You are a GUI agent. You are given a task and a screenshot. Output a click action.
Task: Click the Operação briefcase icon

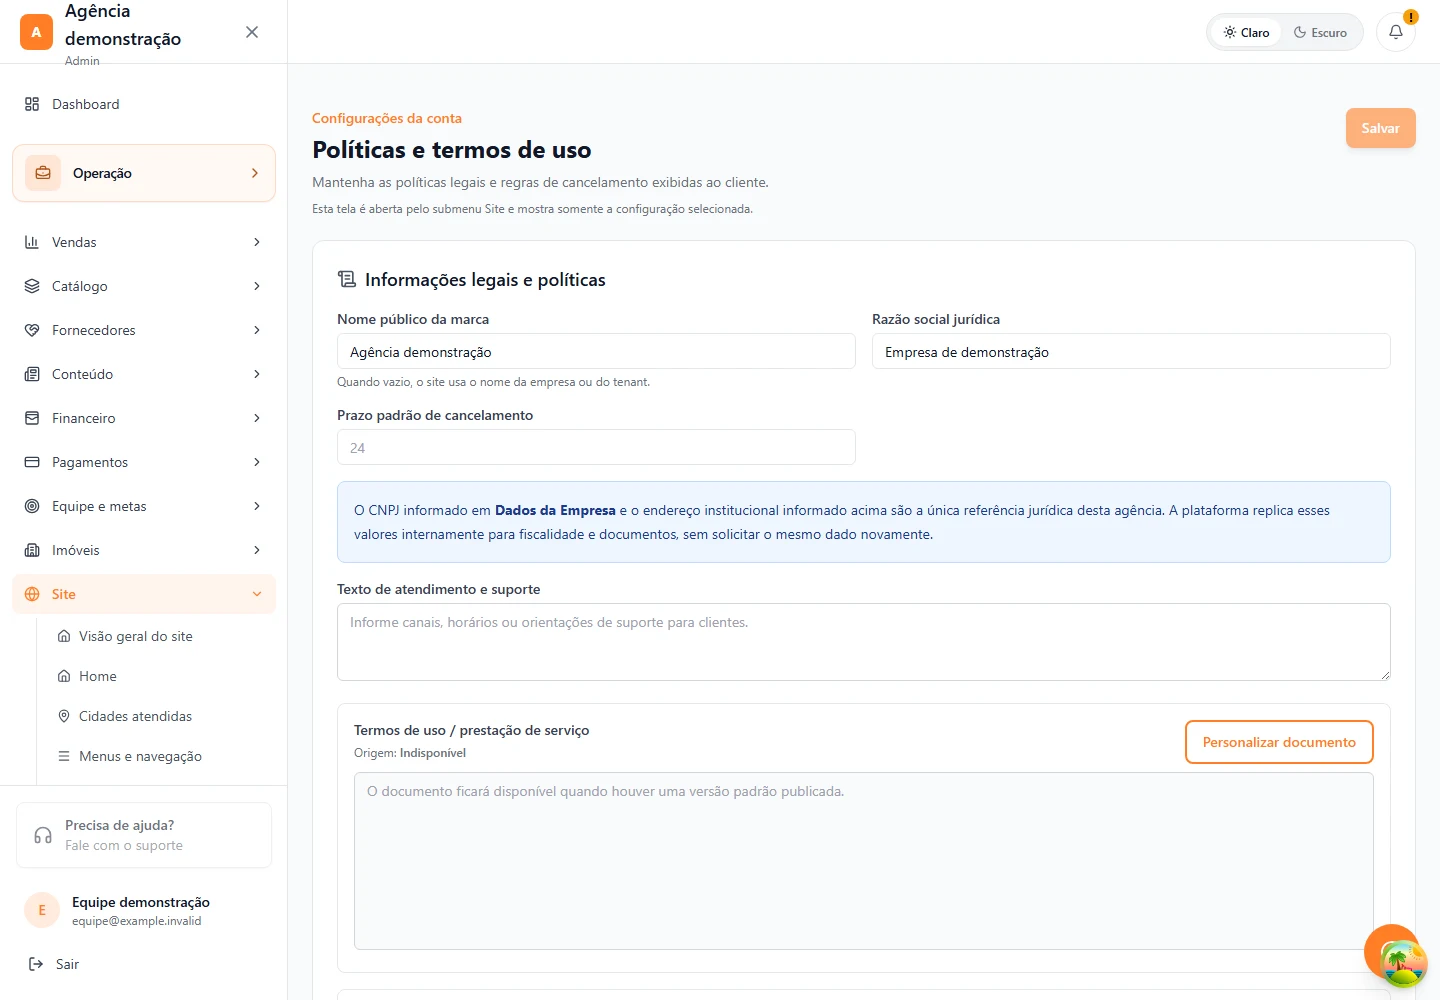(x=43, y=173)
